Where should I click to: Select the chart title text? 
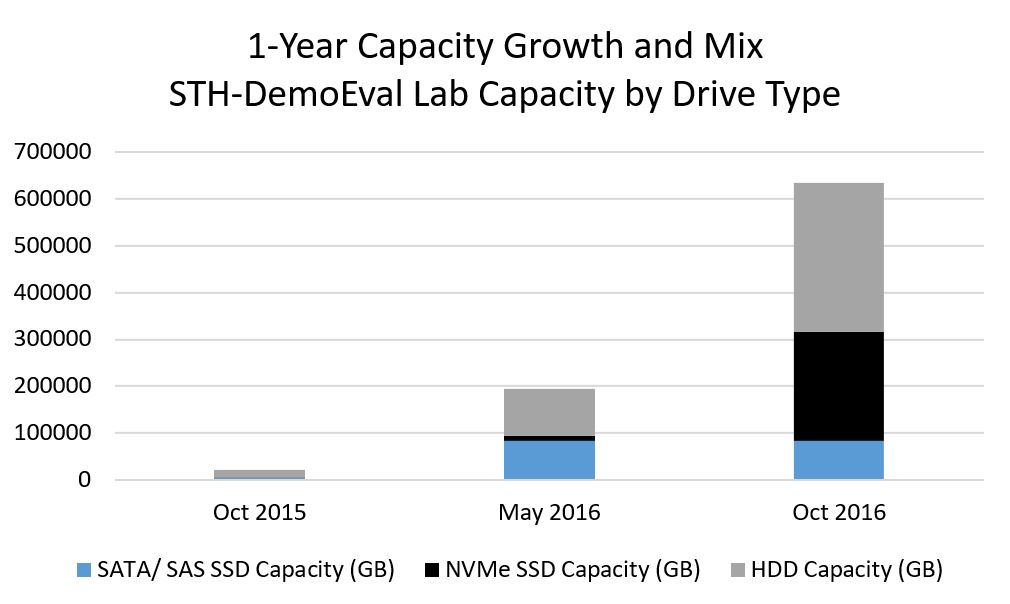click(505, 70)
